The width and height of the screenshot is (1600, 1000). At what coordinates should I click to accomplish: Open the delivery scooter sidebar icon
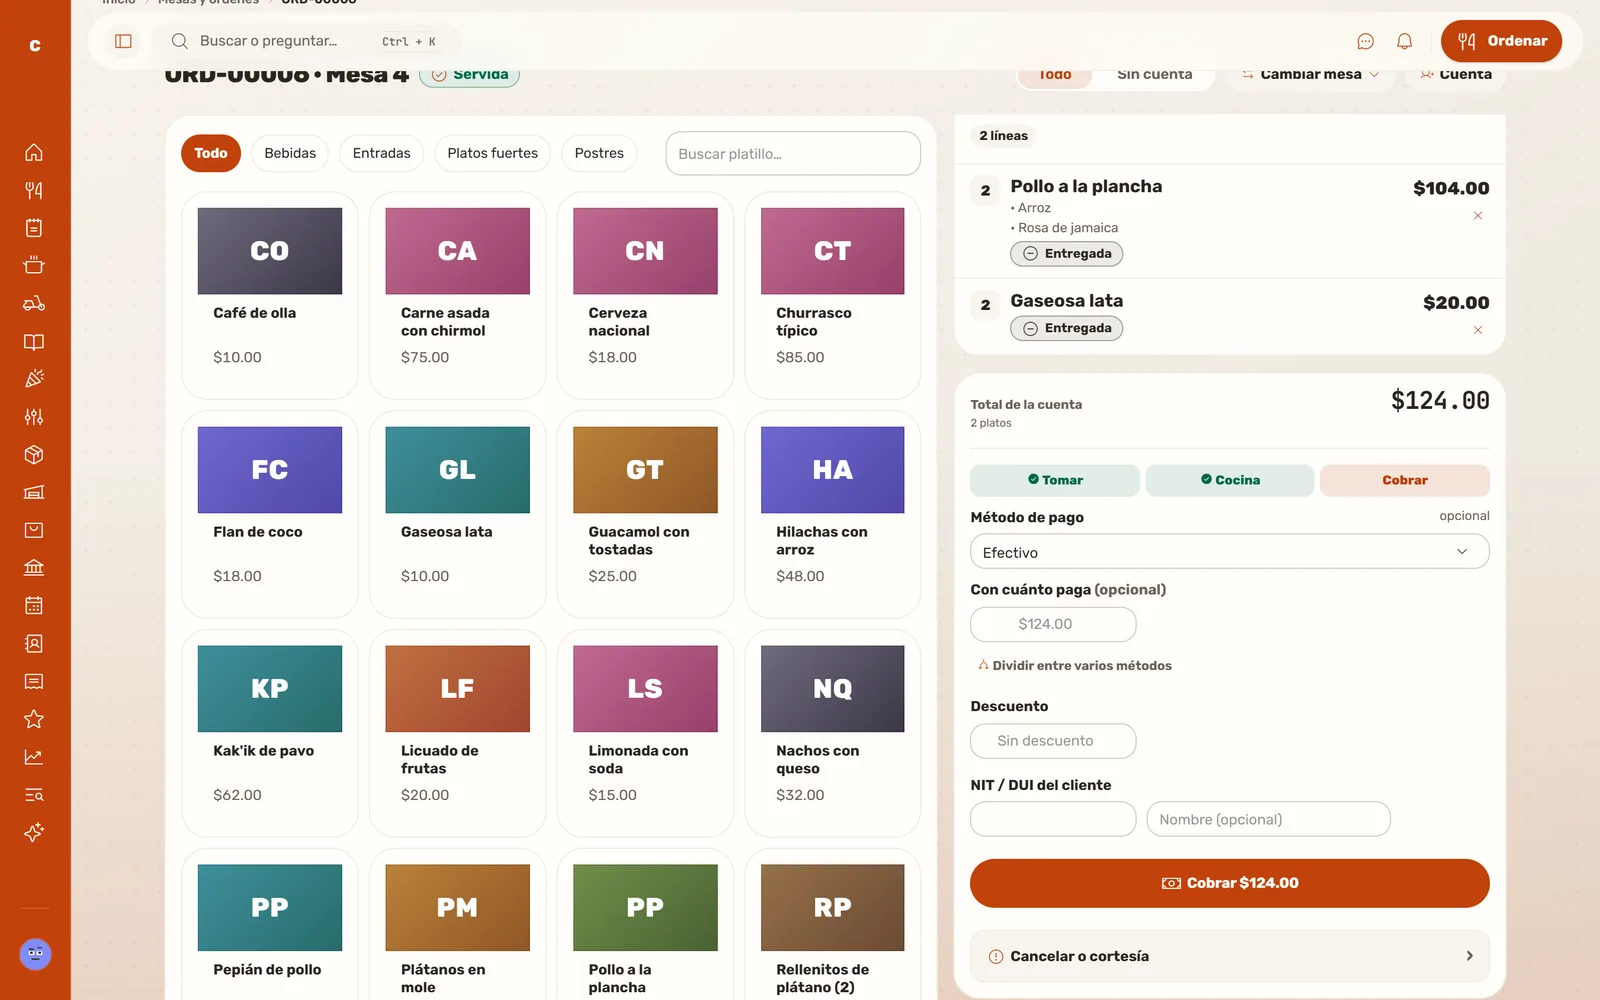coord(34,303)
